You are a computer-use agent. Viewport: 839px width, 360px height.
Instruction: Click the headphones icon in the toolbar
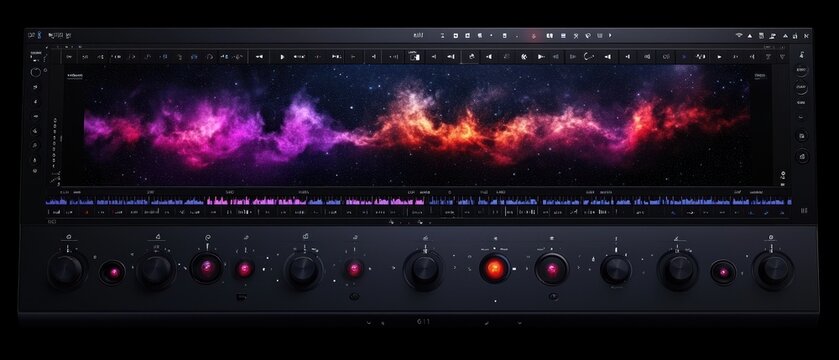(209, 56)
